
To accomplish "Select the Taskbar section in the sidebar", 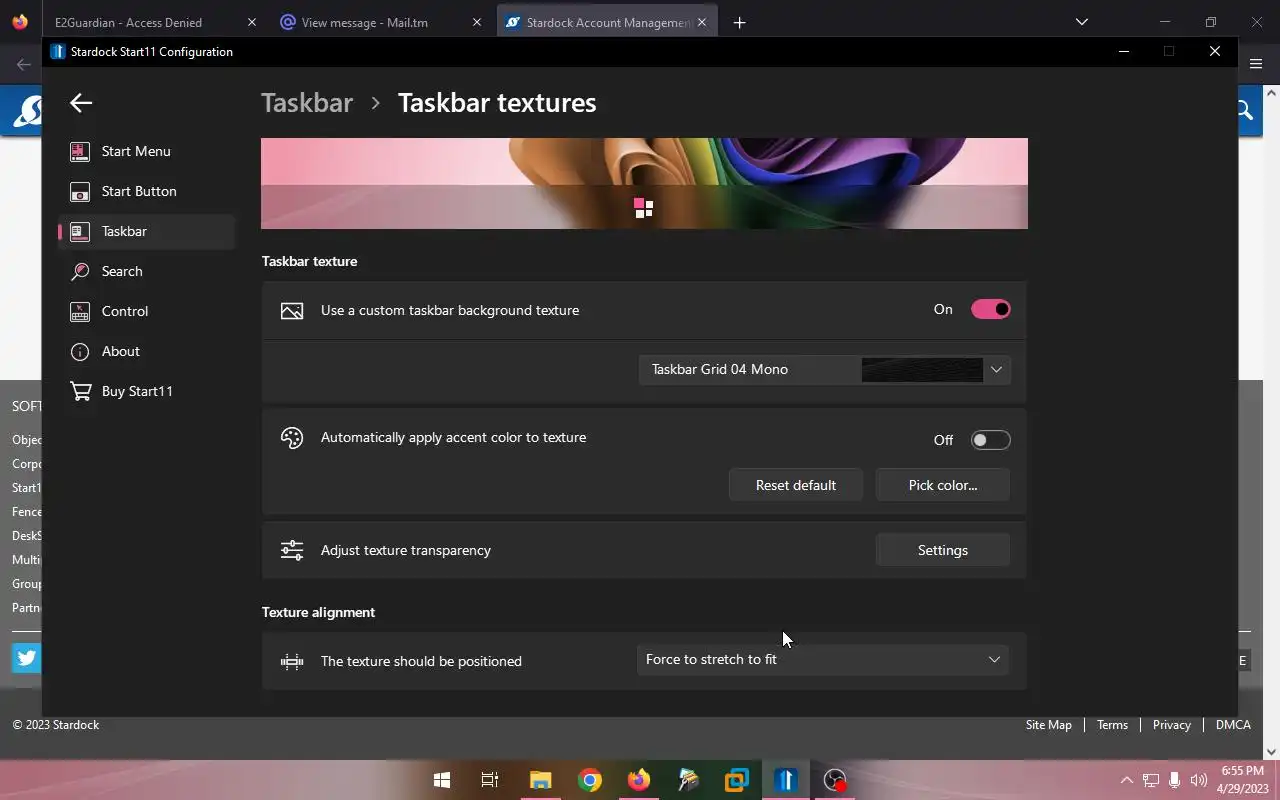I will [147, 231].
